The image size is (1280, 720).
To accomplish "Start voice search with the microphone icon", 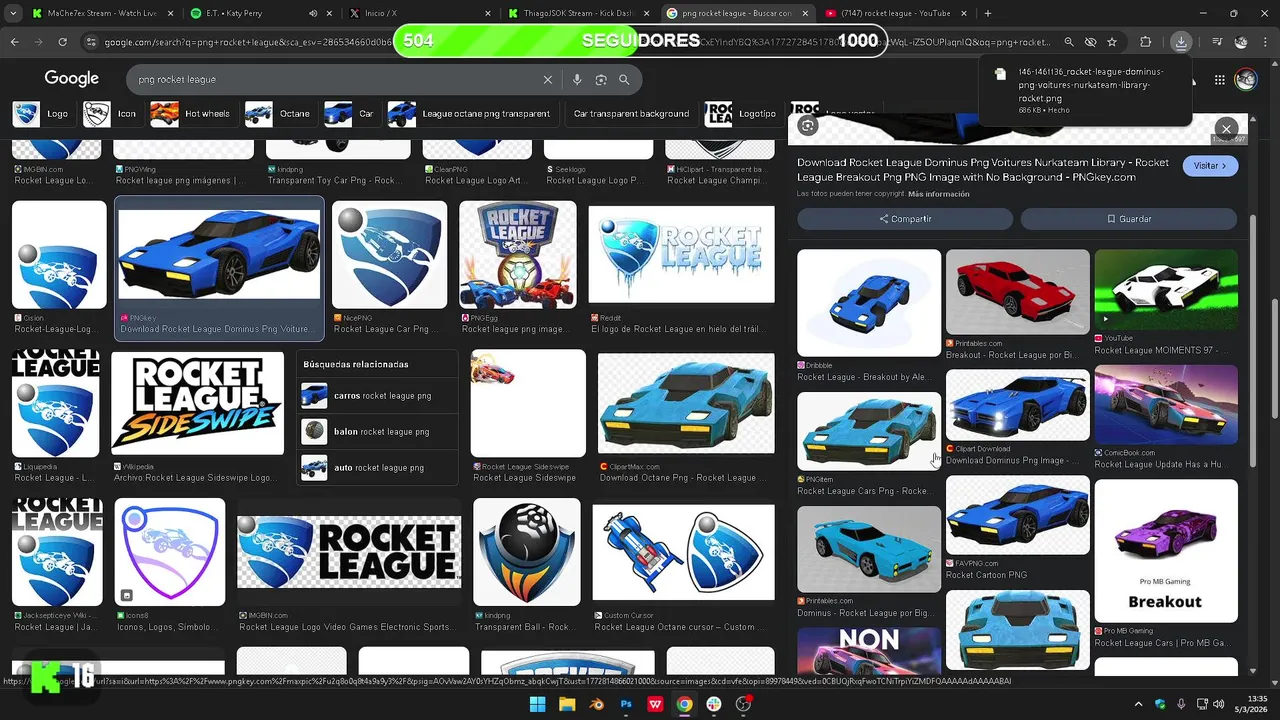I will (577, 79).
